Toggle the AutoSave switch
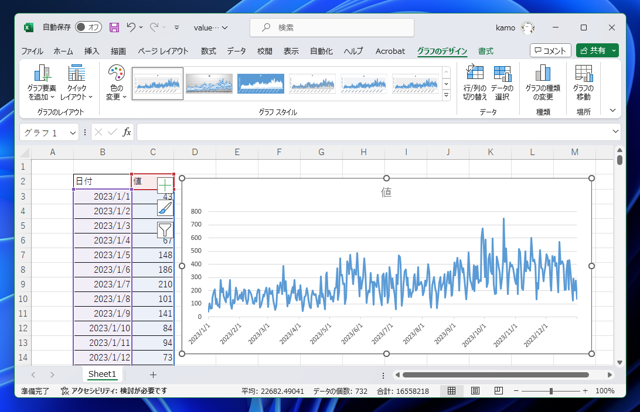 point(88,27)
